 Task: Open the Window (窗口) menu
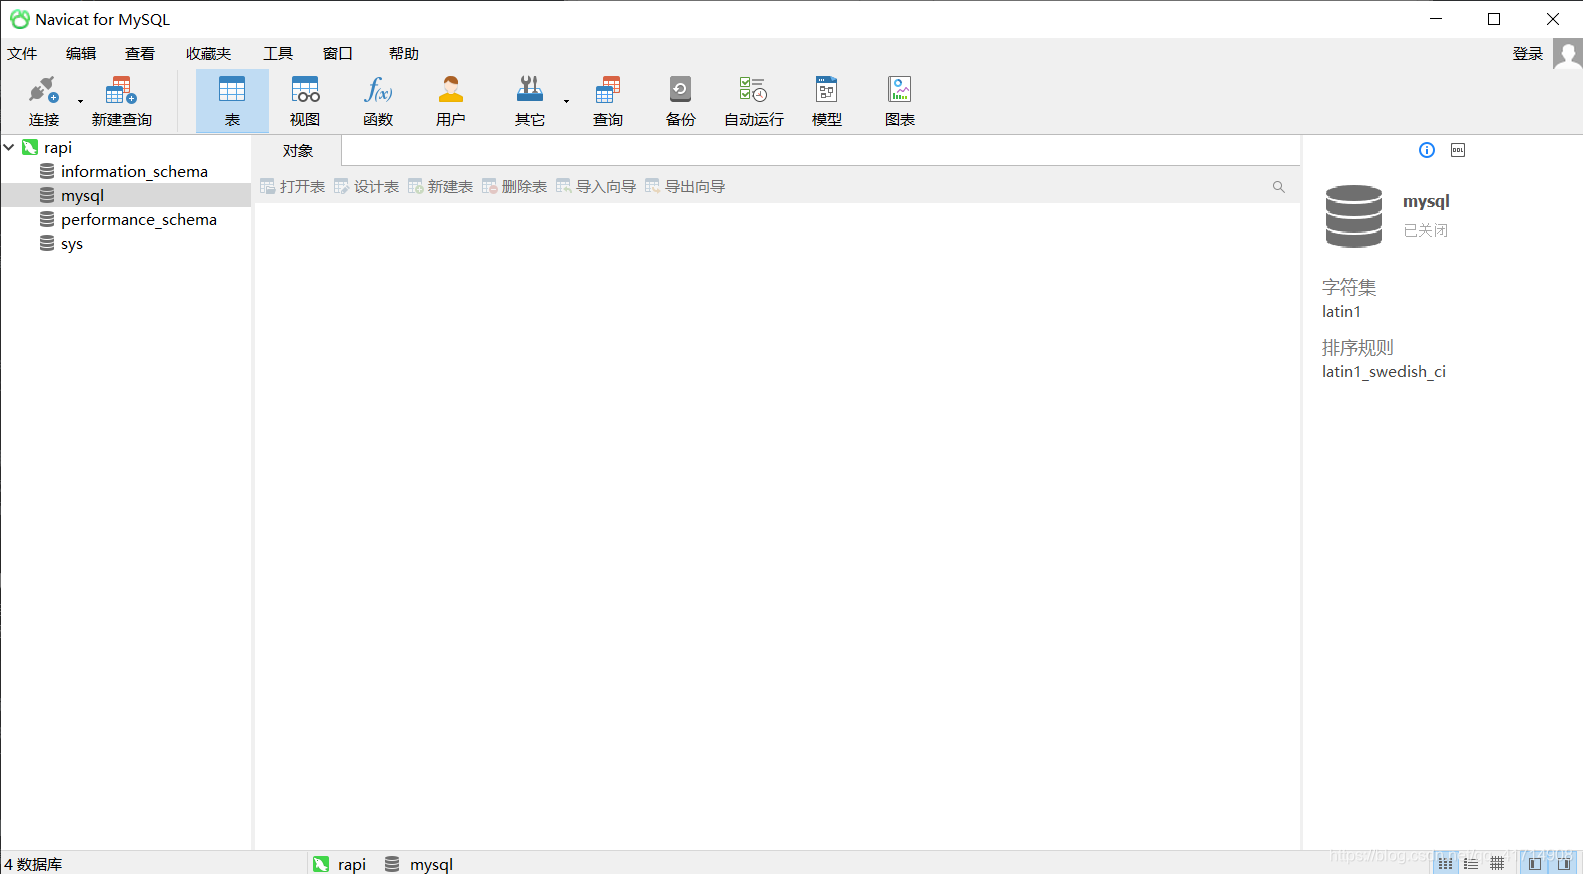pyautogui.click(x=338, y=54)
